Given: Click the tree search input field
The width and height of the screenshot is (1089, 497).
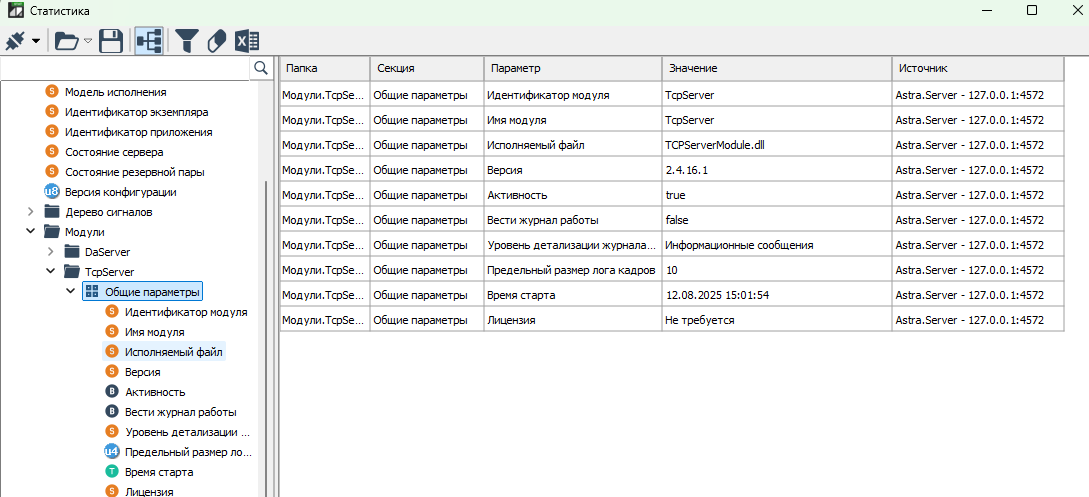Looking at the screenshot, I should [x=123, y=68].
